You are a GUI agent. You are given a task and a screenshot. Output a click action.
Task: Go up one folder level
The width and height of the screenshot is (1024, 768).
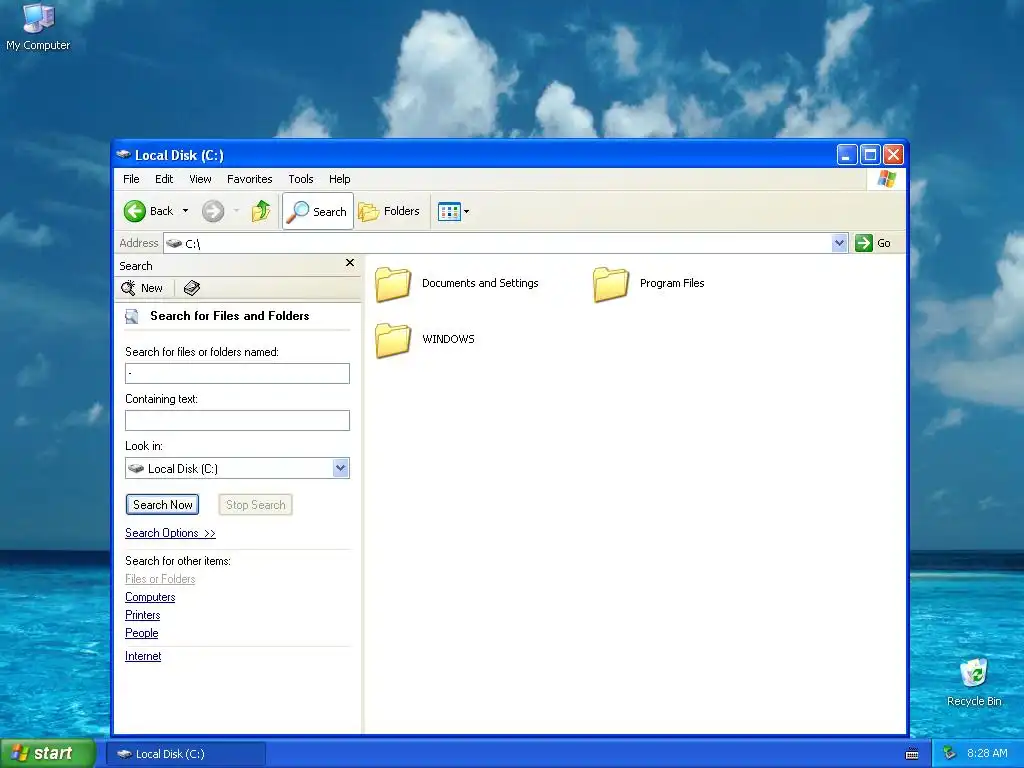261,211
